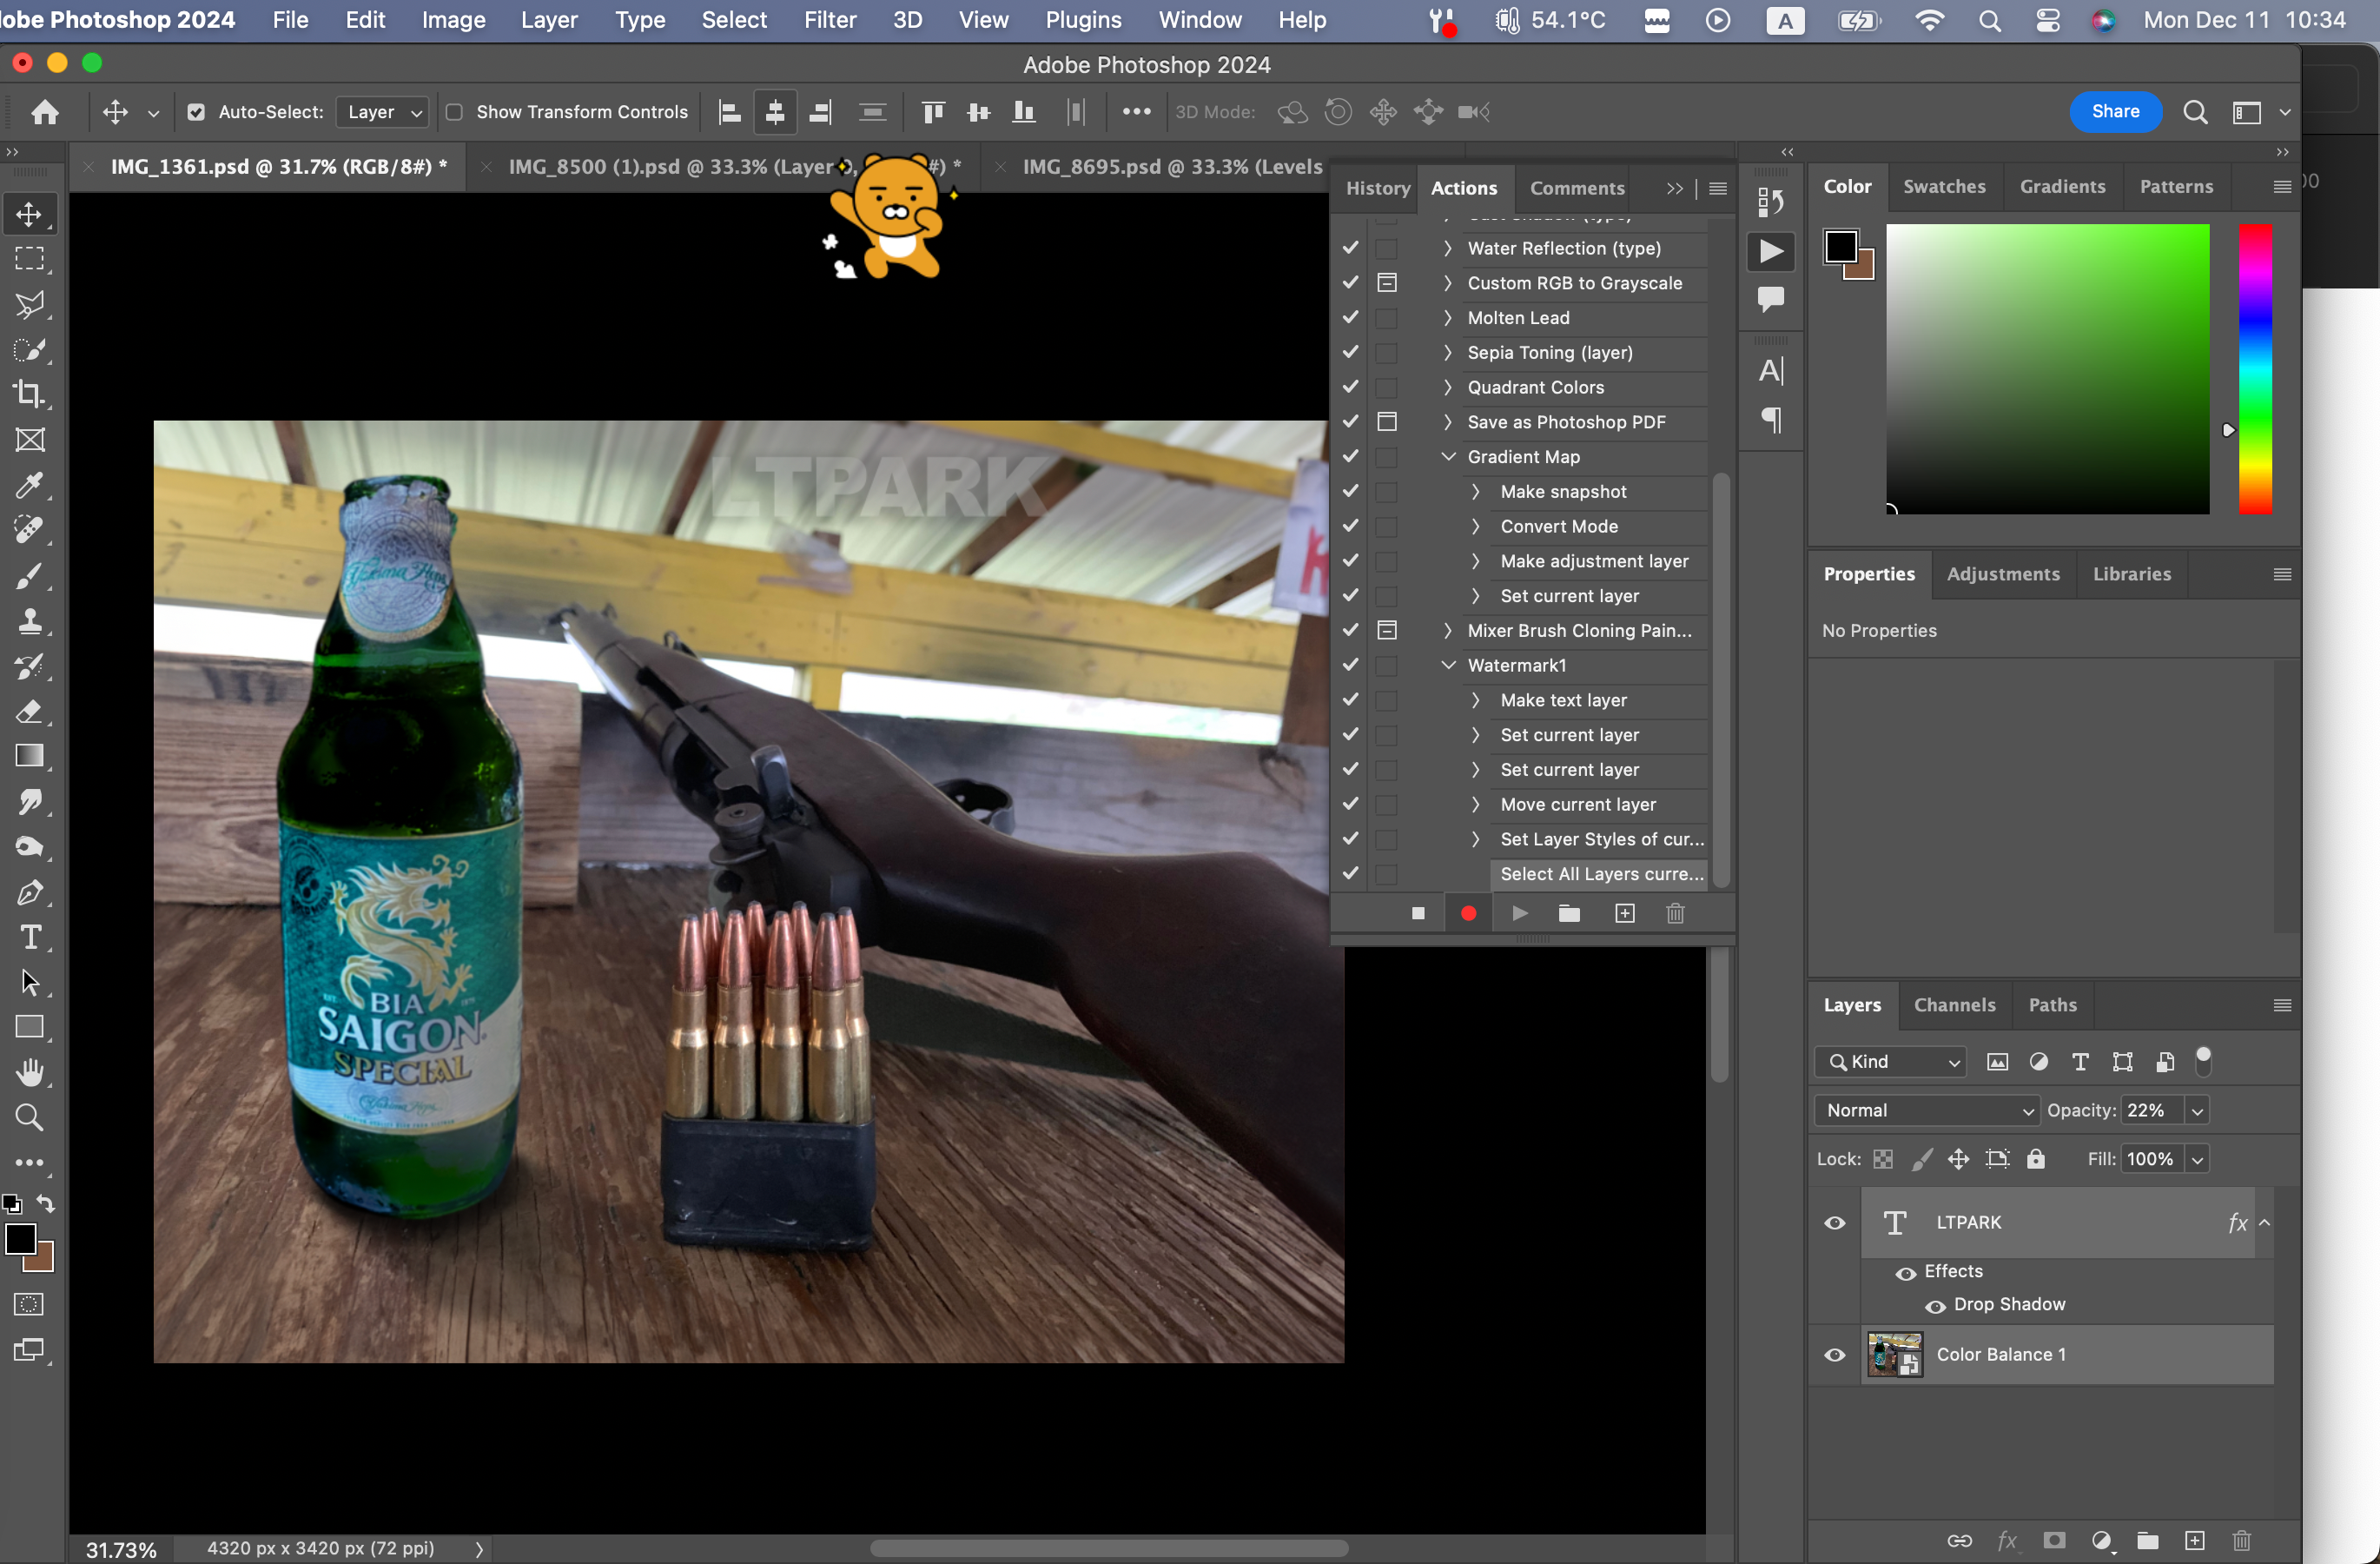Click the Share button
Screen dimensions: 2380x1564
(2115, 112)
